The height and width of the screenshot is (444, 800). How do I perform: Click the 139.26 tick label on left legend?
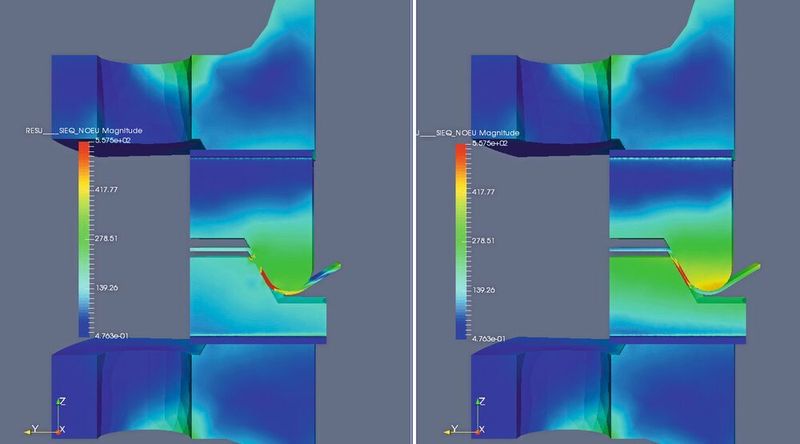106,288
